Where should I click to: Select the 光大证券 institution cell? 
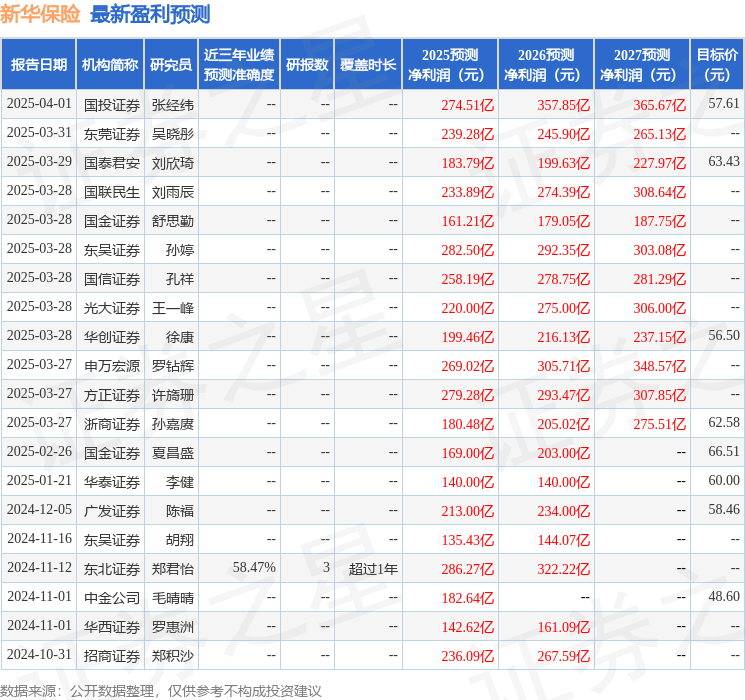[x=112, y=308]
